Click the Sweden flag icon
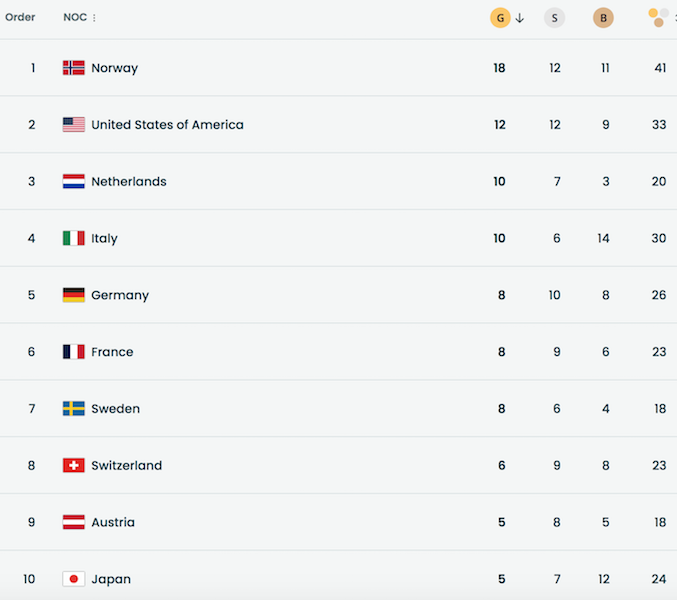The width and height of the screenshot is (677, 600). [x=73, y=409]
